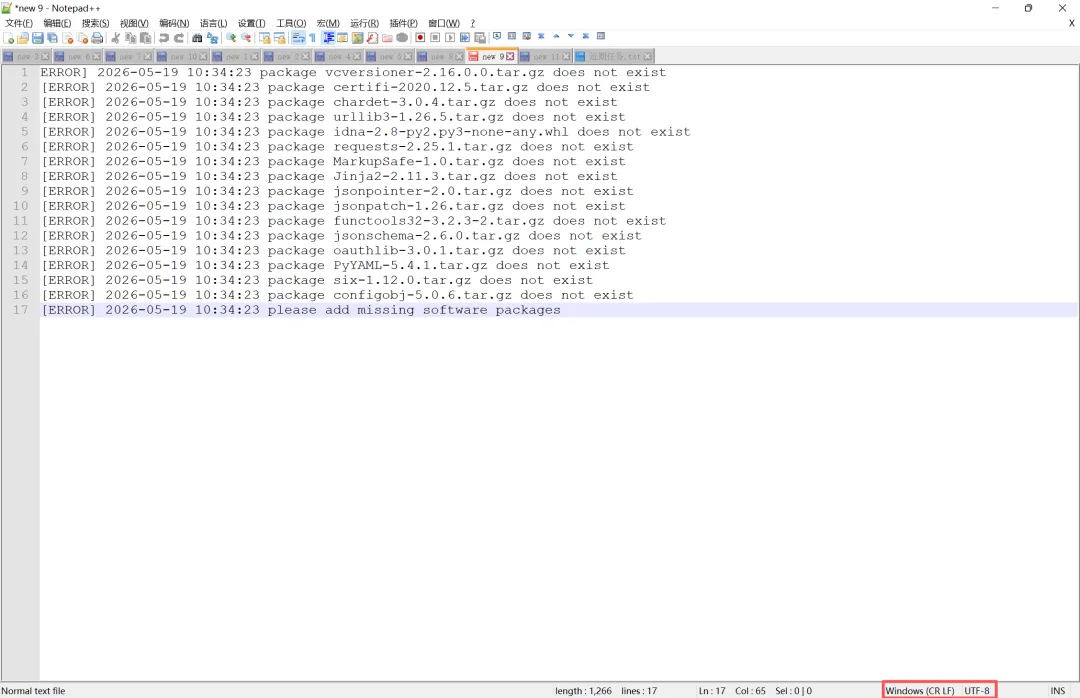Redo the edit via toolbar arrow
1080x698 pixels.
179,38
